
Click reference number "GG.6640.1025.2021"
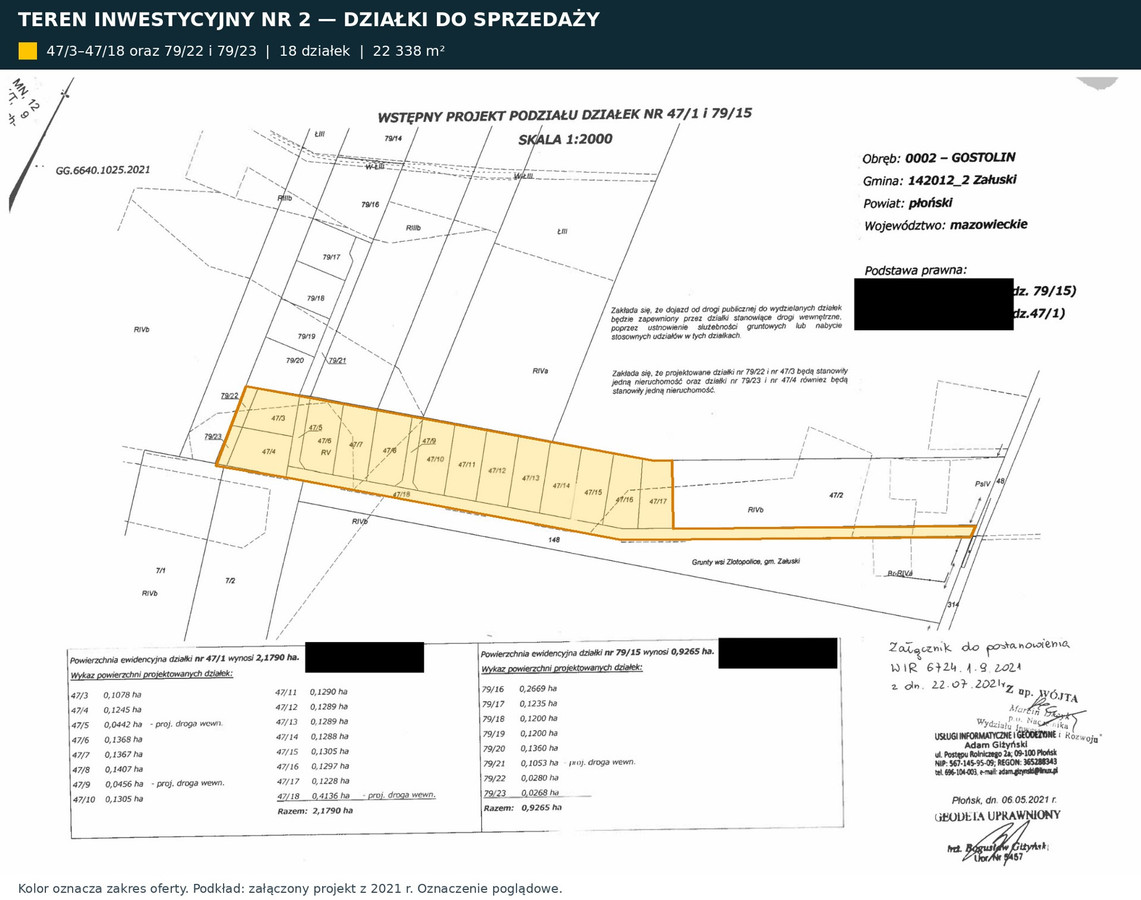tap(103, 170)
